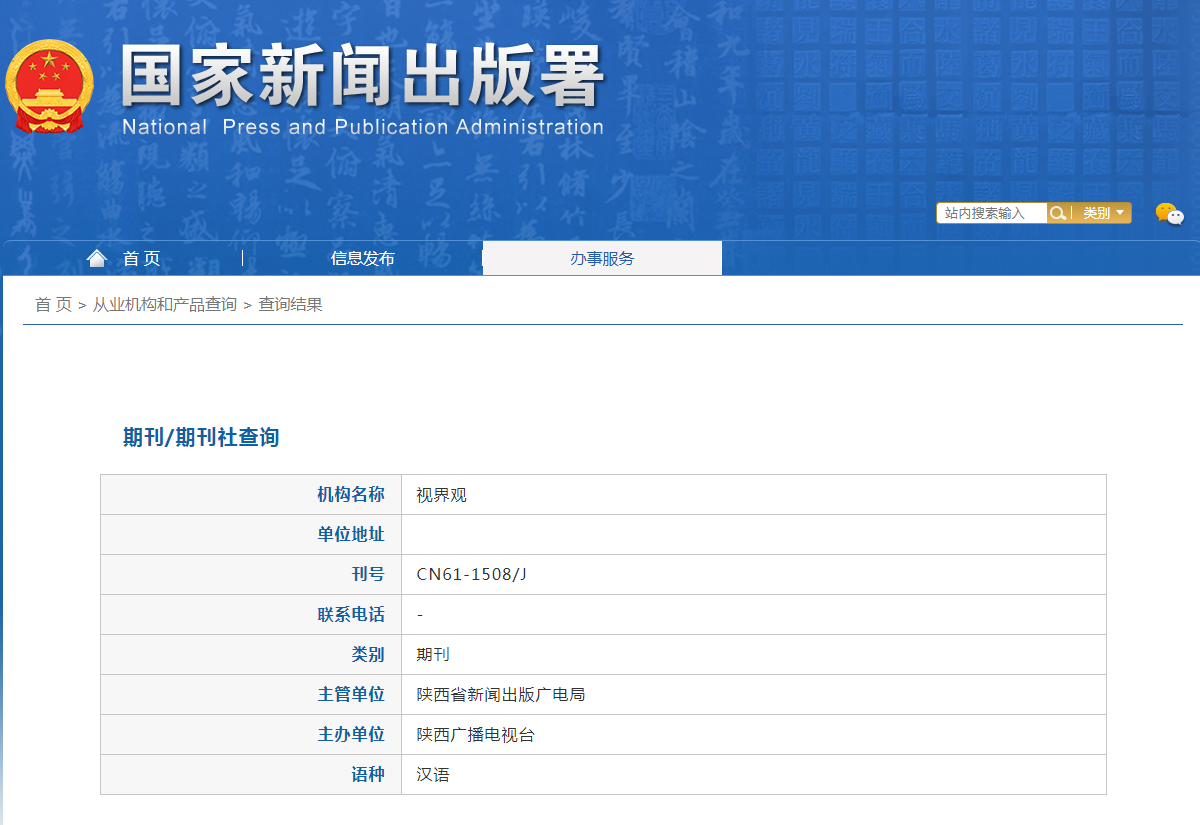Open the WeChat chat bubble icon
Screen dimensions: 1200x825
point(1169,213)
